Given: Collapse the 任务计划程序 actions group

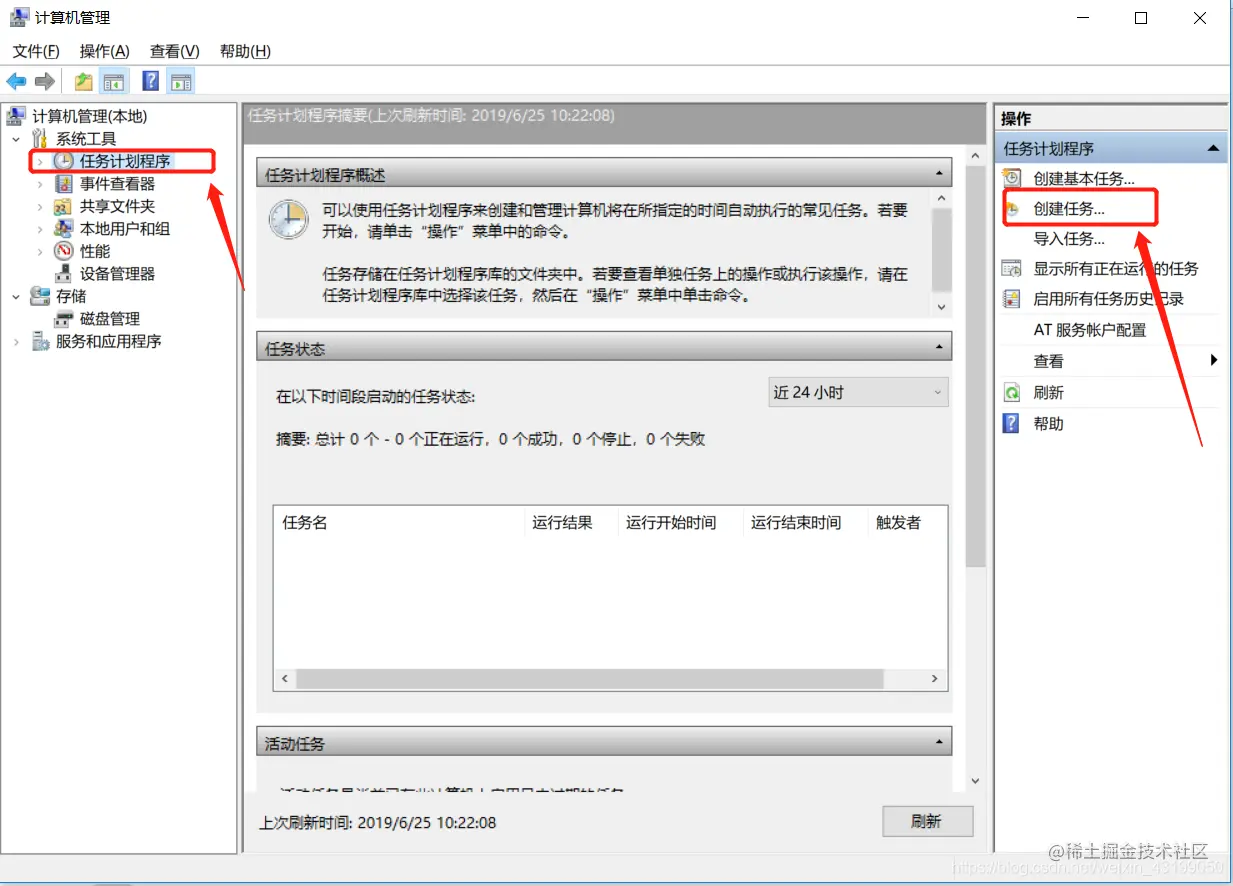Looking at the screenshot, I should (x=1213, y=148).
